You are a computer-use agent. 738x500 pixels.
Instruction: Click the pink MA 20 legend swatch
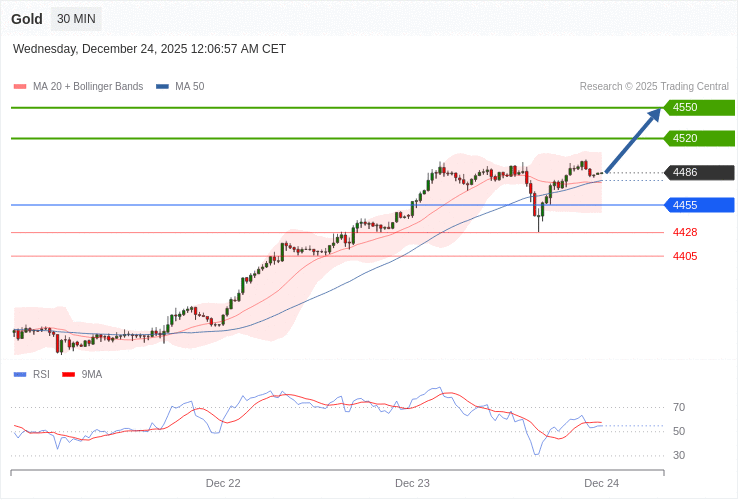coord(20,87)
